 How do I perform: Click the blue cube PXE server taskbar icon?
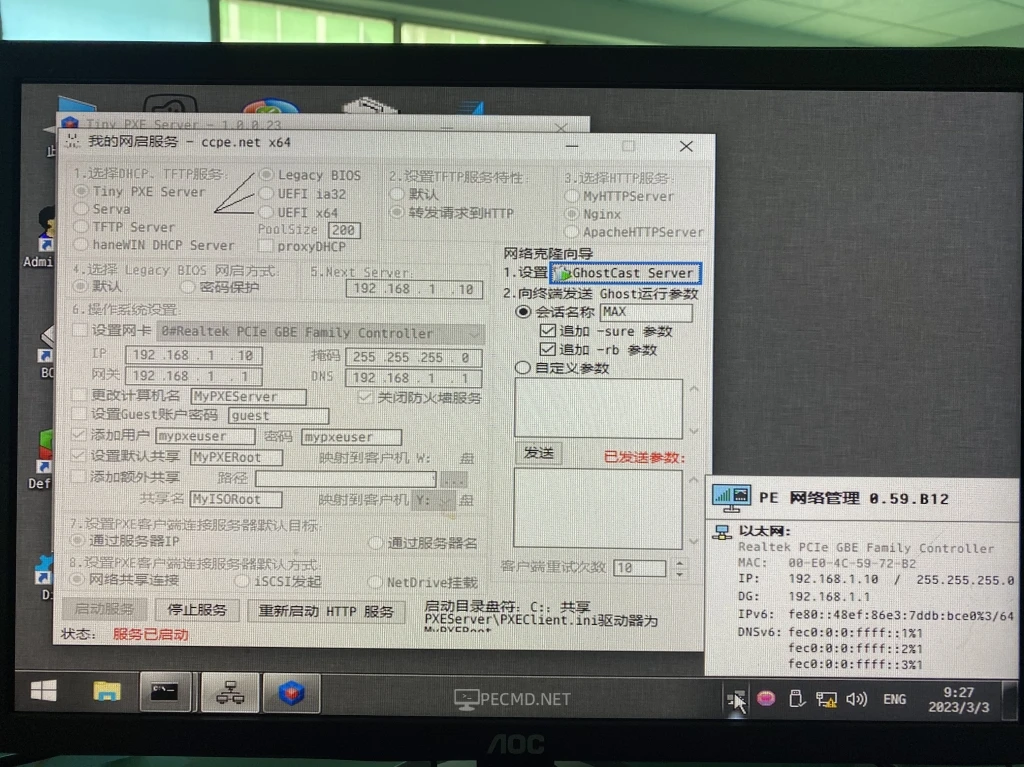(291, 693)
